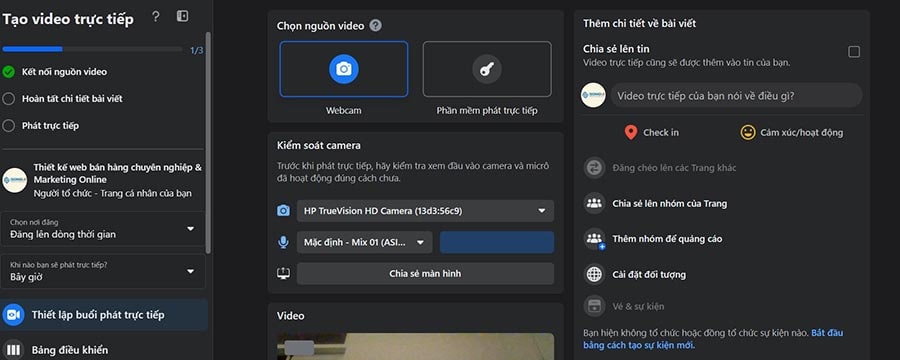
Task: Select the Phát trực tiếp step circle
Action: [x=9, y=126]
